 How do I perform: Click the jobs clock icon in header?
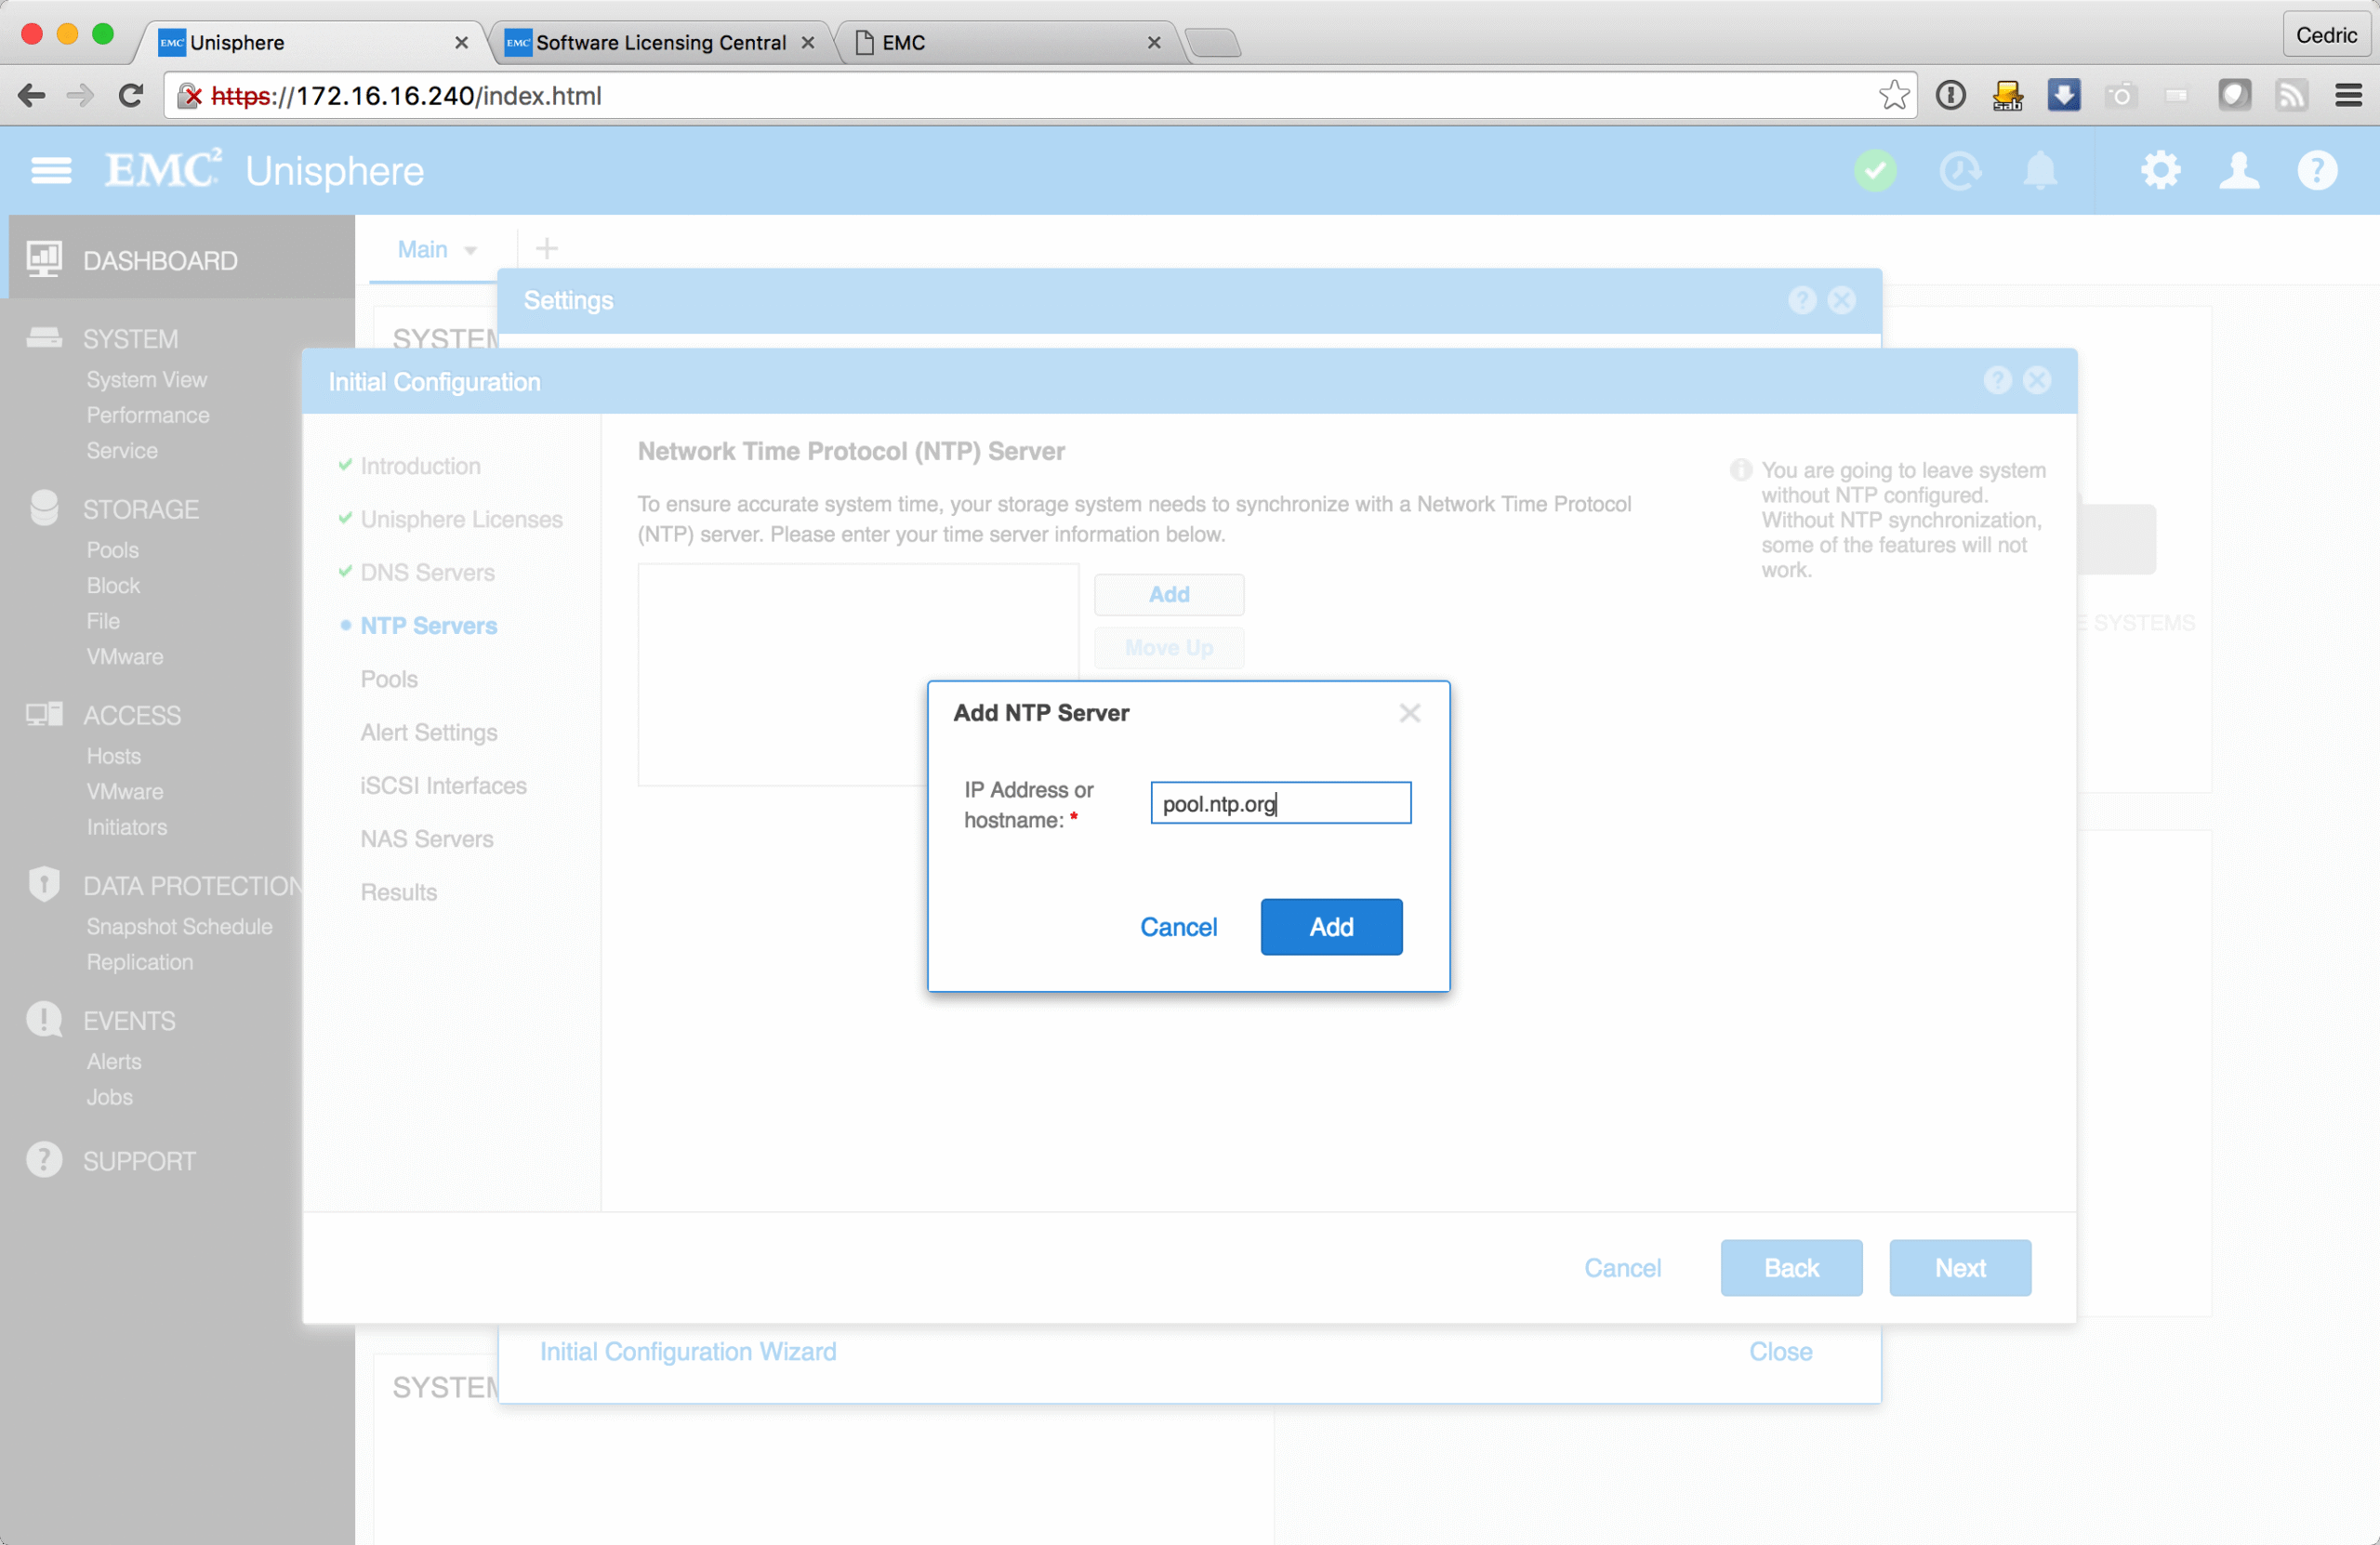pos(1959,171)
